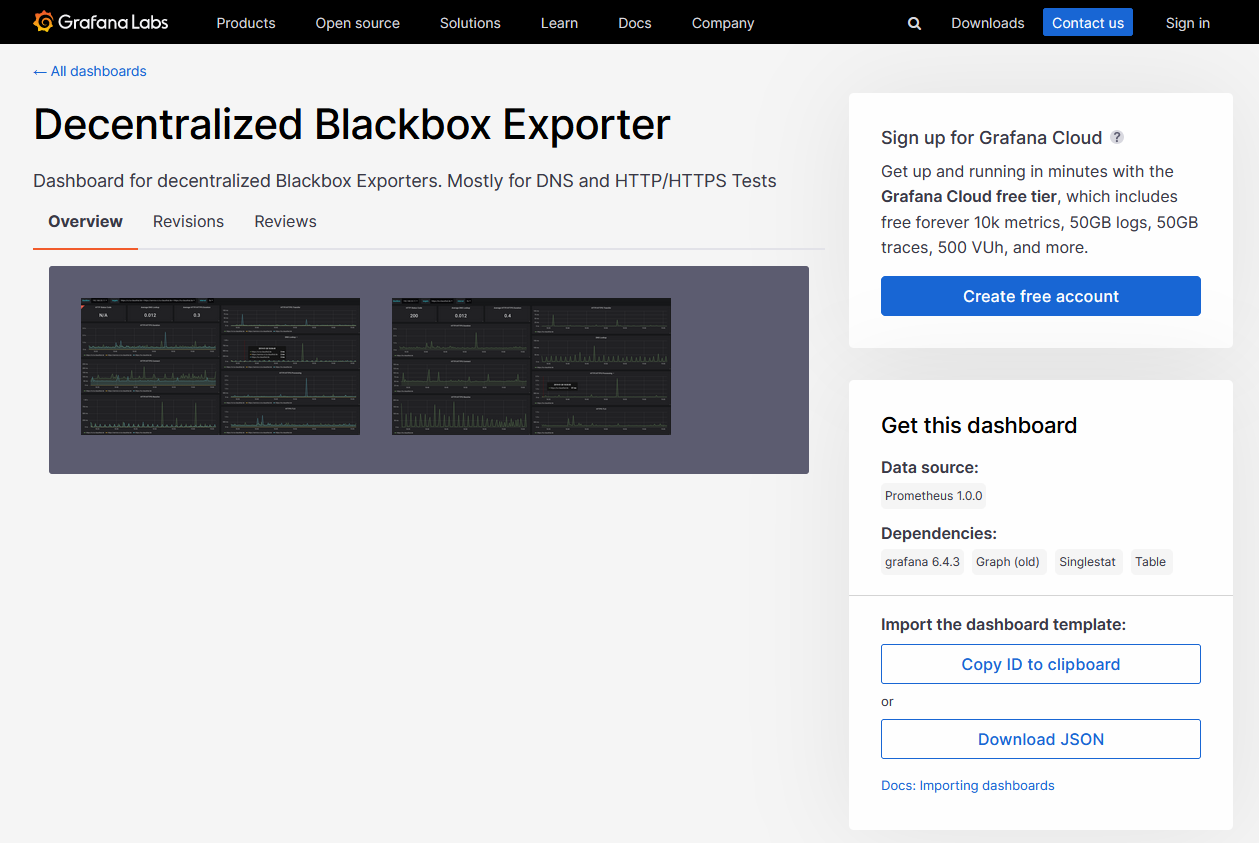Viewport: 1259px width, 843px height.
Task: Click the Contact us button
Action: [x=1088, y=22]
